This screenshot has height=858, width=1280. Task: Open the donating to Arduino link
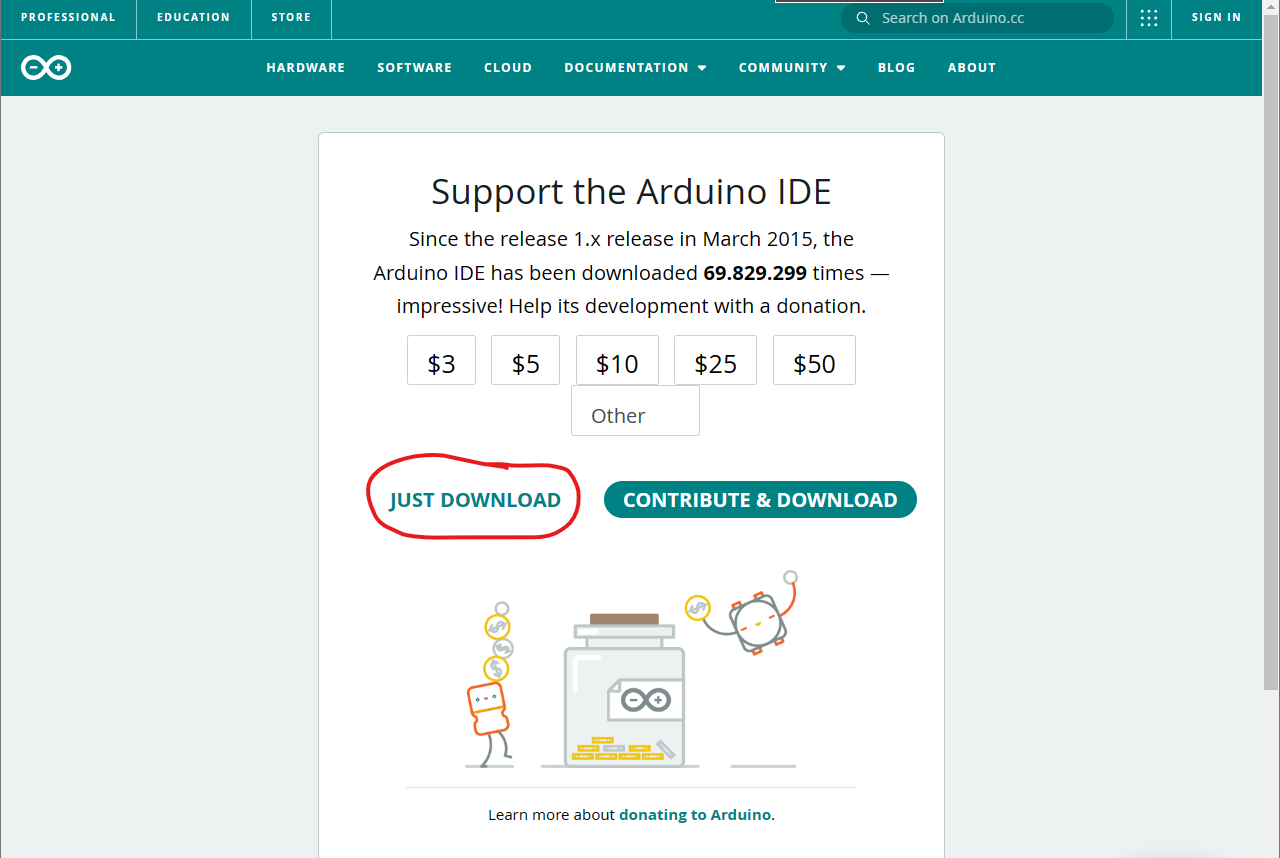click(695, 815)
